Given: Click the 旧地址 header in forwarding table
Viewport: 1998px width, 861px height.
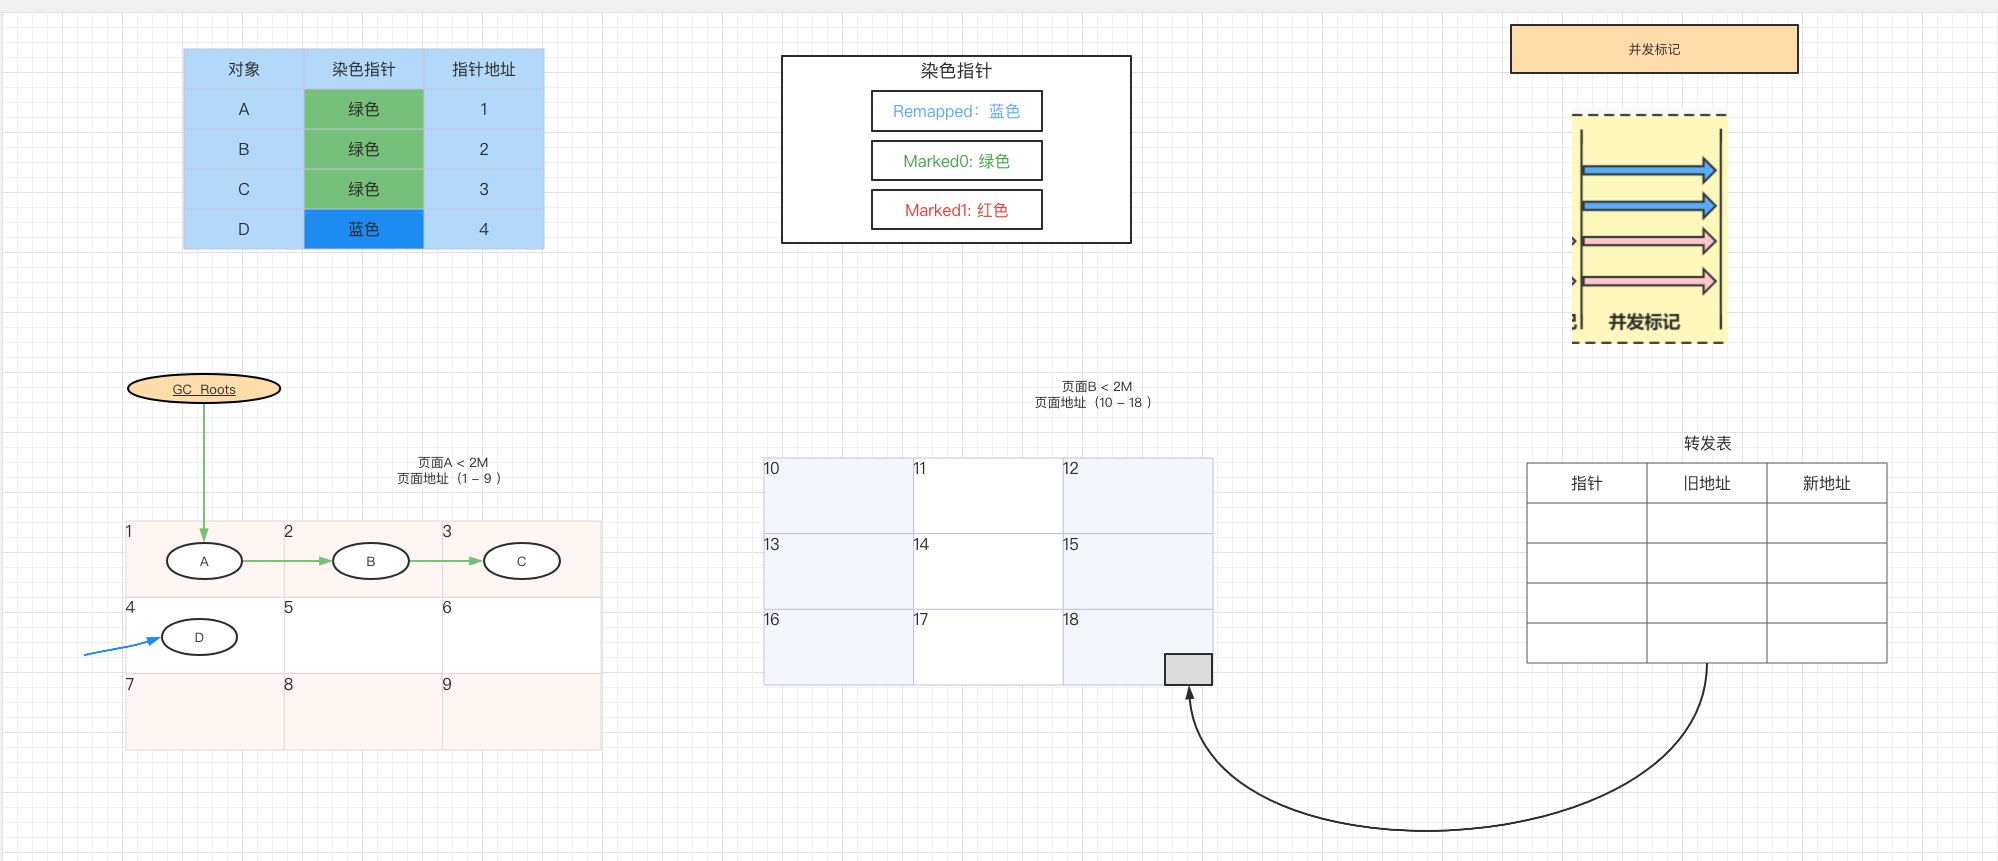Looking at the screenshot, I should tap(1706, 483).
